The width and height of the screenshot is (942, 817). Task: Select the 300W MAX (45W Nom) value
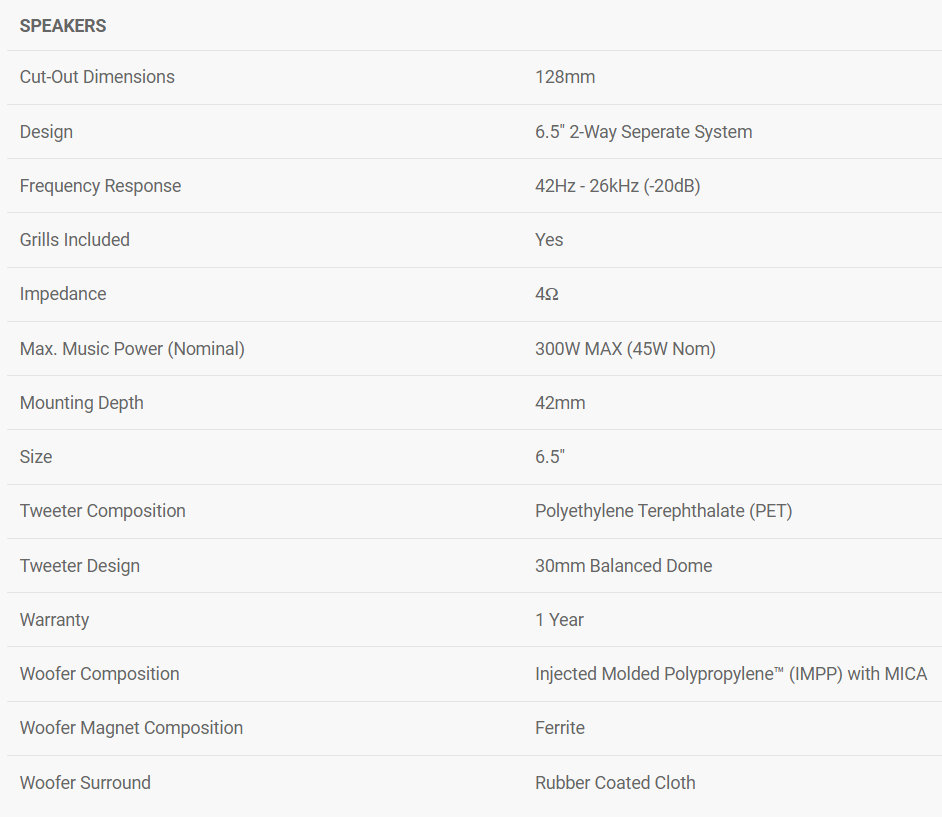point(625,349)
